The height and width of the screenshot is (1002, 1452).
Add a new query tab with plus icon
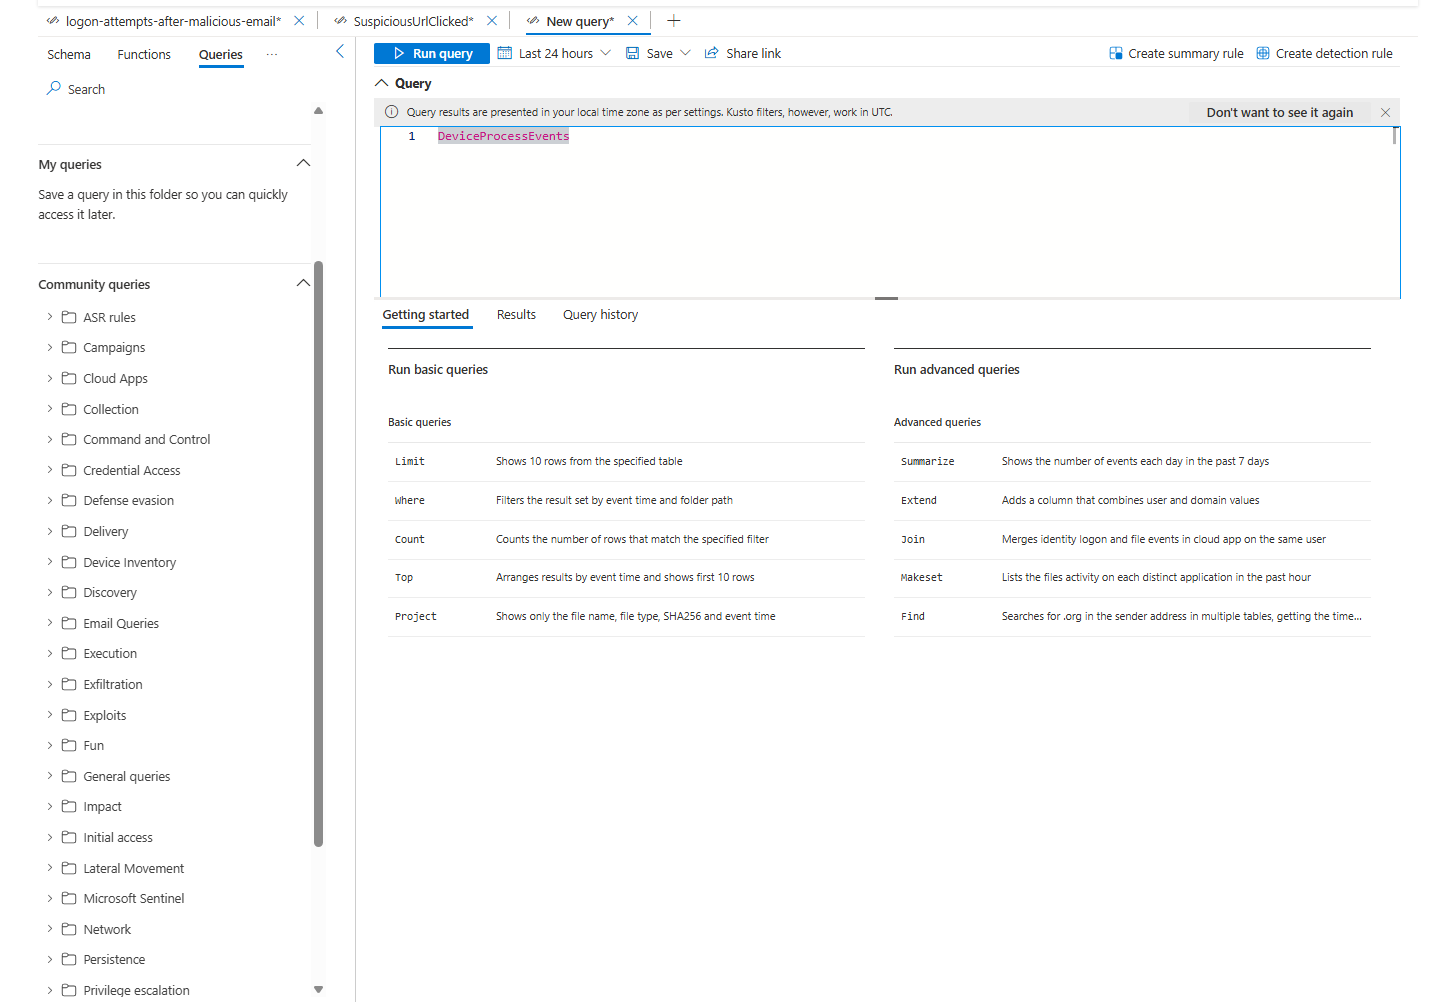coord(674,21)
